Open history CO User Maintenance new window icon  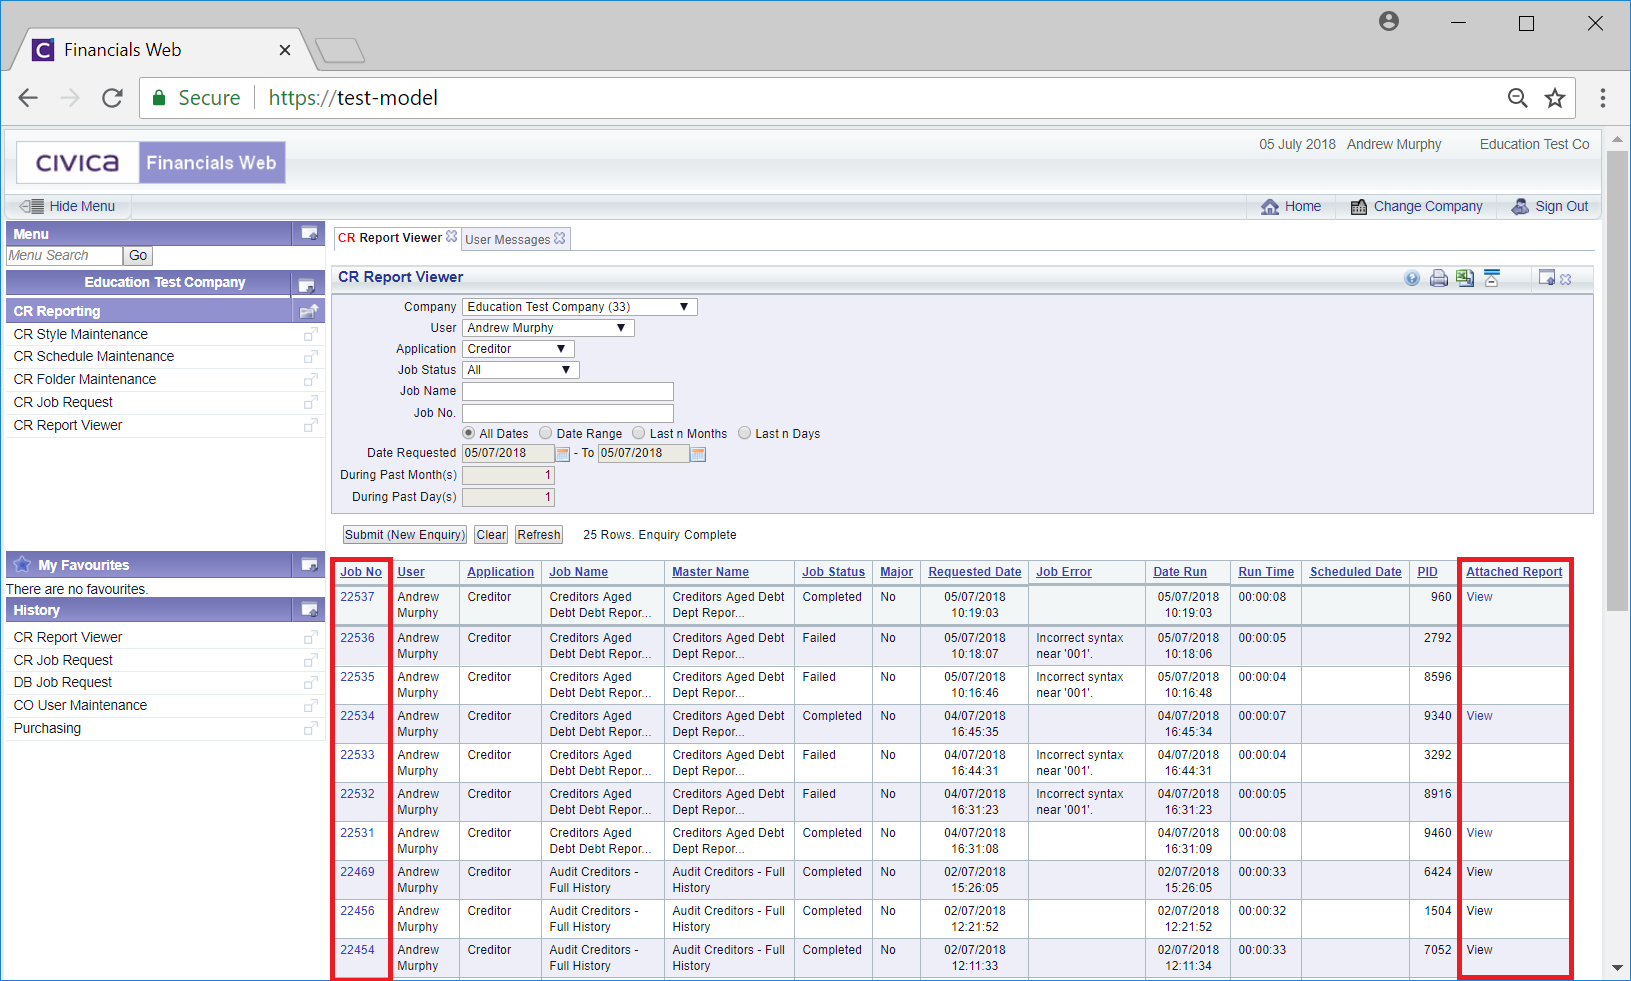click(x=311, y=706)
